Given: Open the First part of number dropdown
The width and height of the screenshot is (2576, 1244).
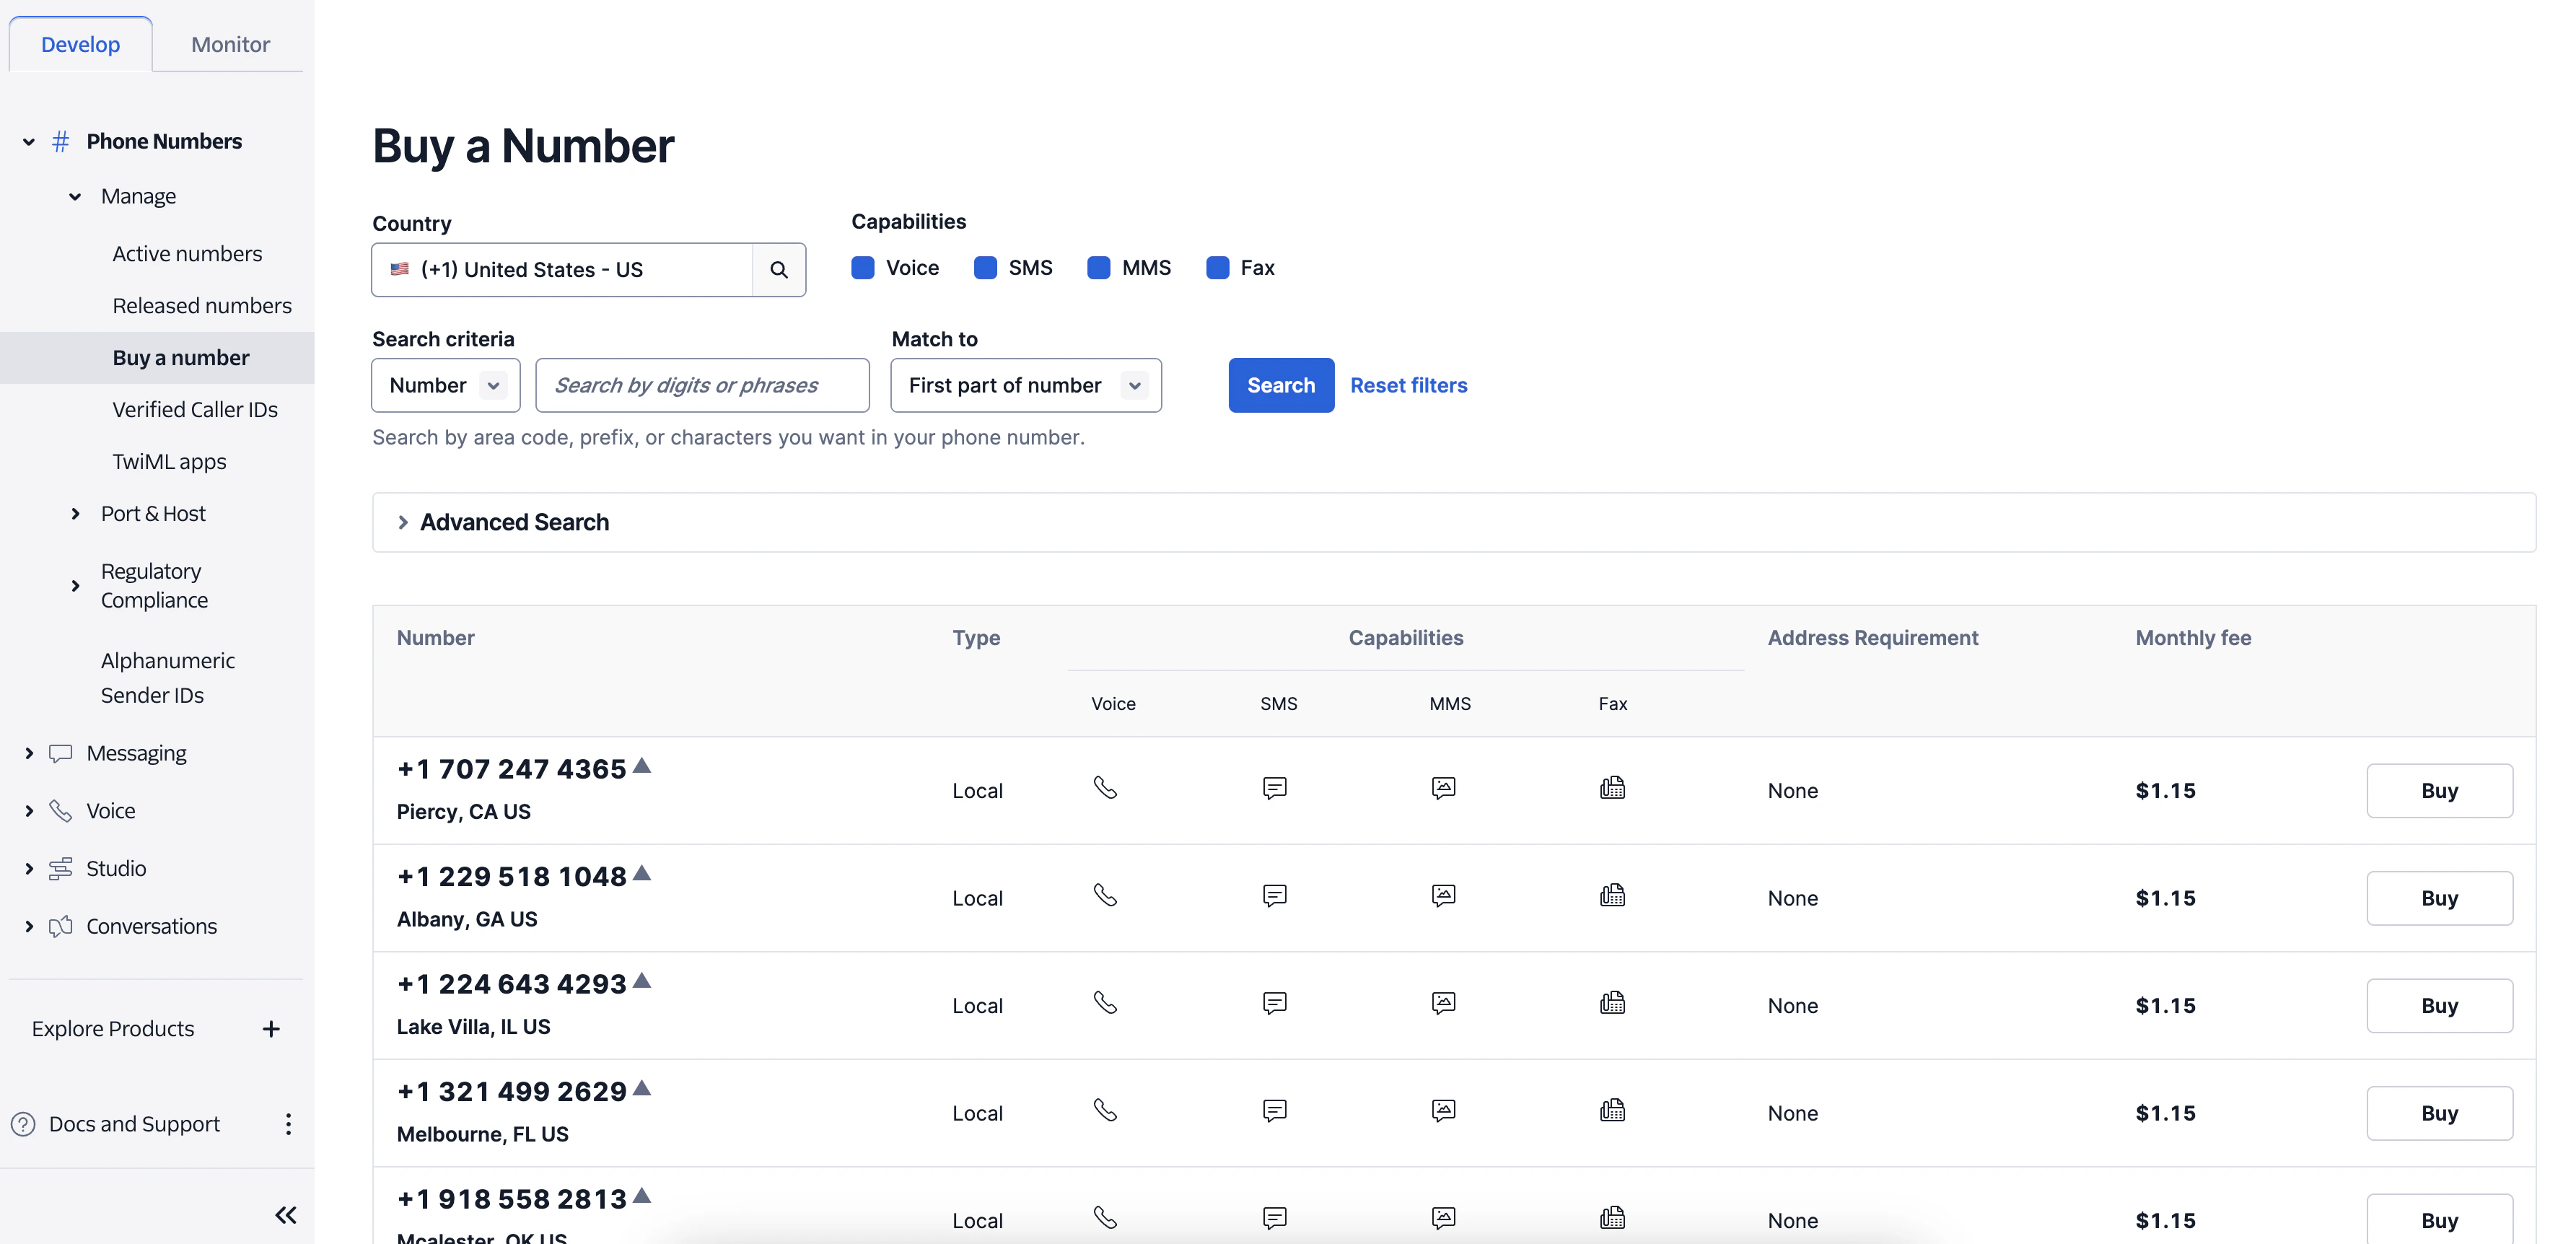Looking at the screenshot, I should [1025, 385].
